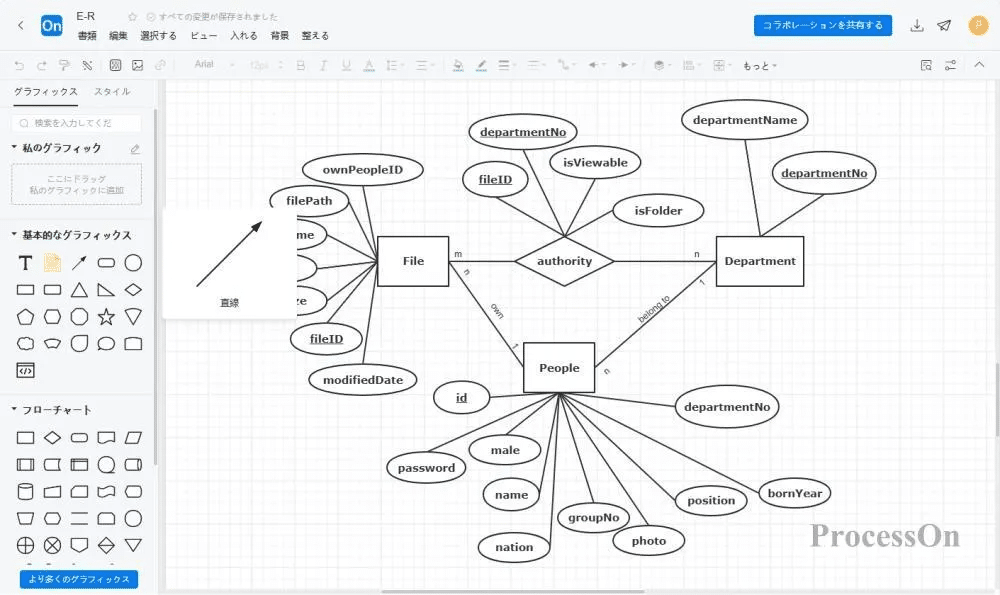Toggle underline formatting
This screenshot has height=595, width=1000.
[x=347, y=64]
